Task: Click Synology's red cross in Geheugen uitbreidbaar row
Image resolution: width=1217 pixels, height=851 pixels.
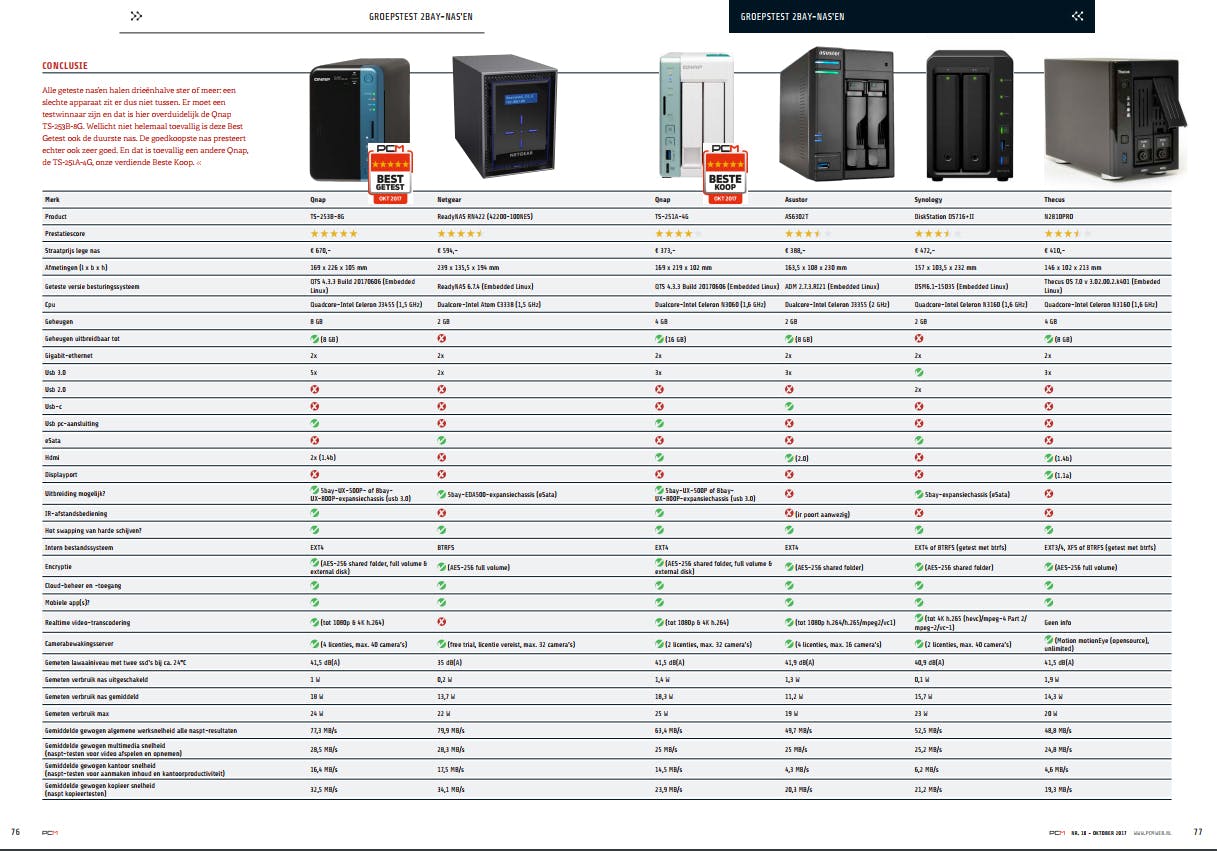Action: 919,338
